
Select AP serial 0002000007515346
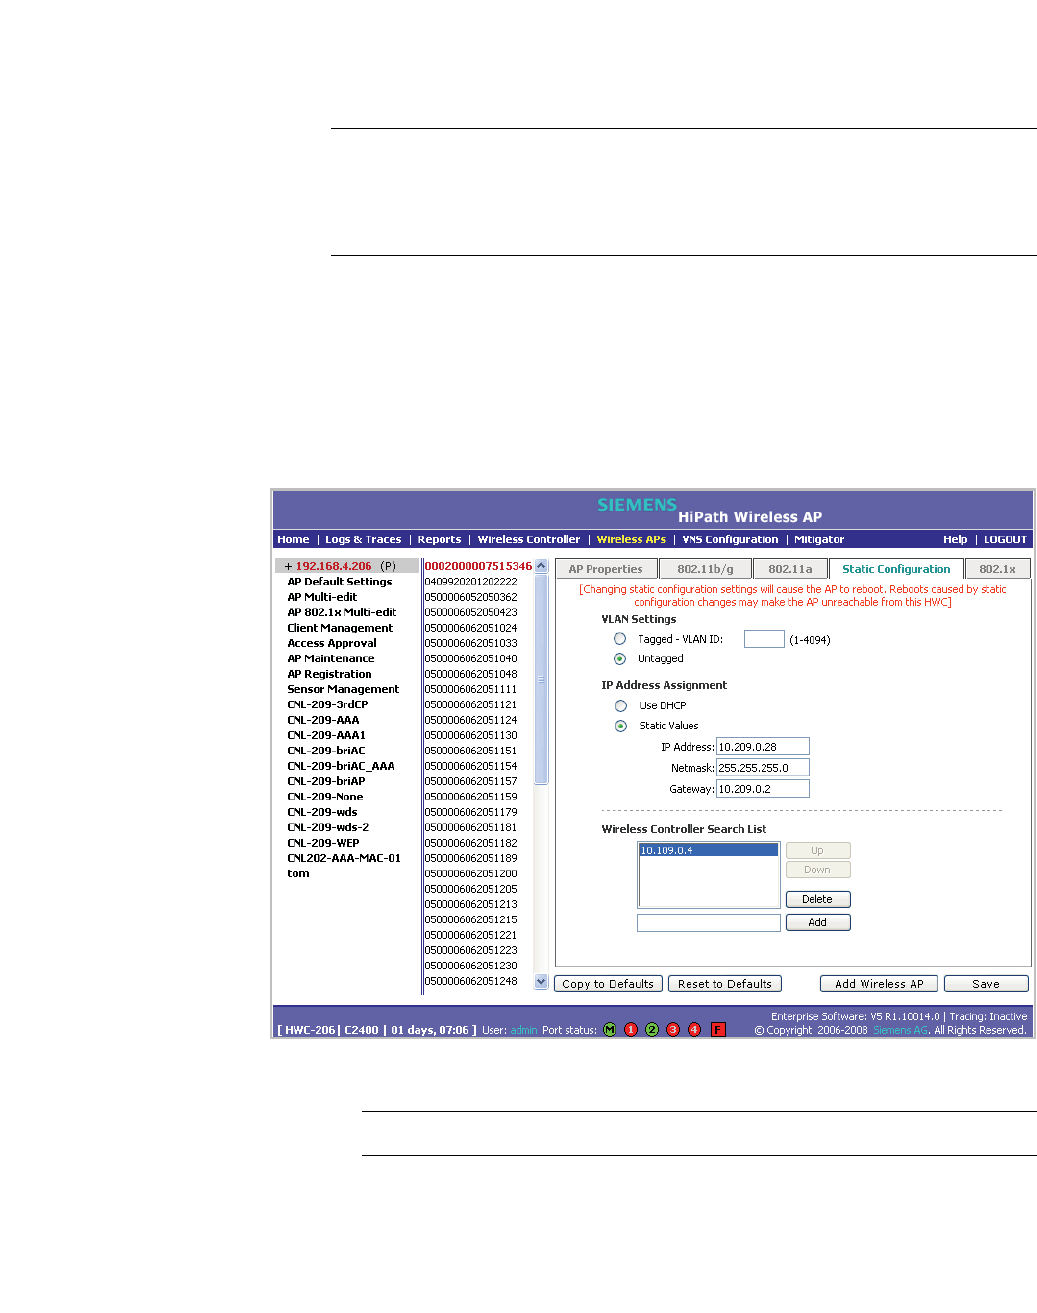coord(478,566)
